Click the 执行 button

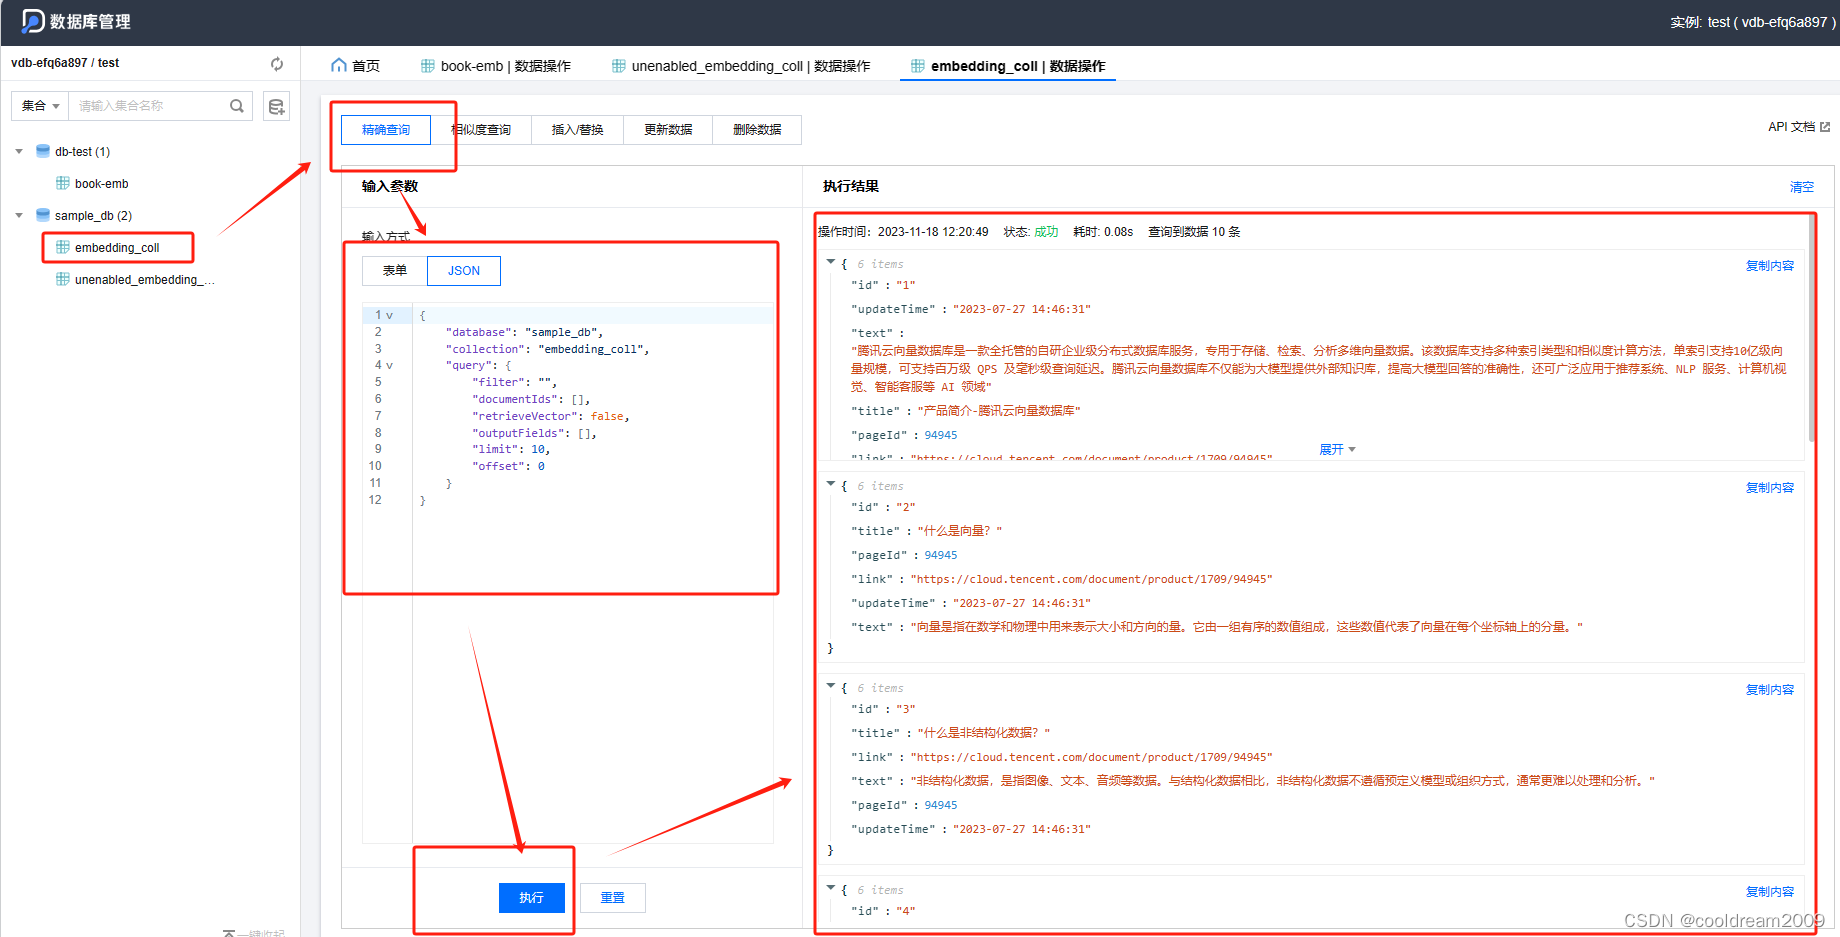coord(532,898)
